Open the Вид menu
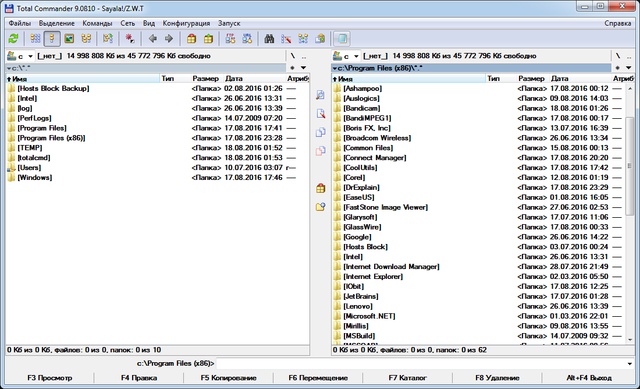The width and height of the screenshot is (640, 389). [x=149, y=23]
